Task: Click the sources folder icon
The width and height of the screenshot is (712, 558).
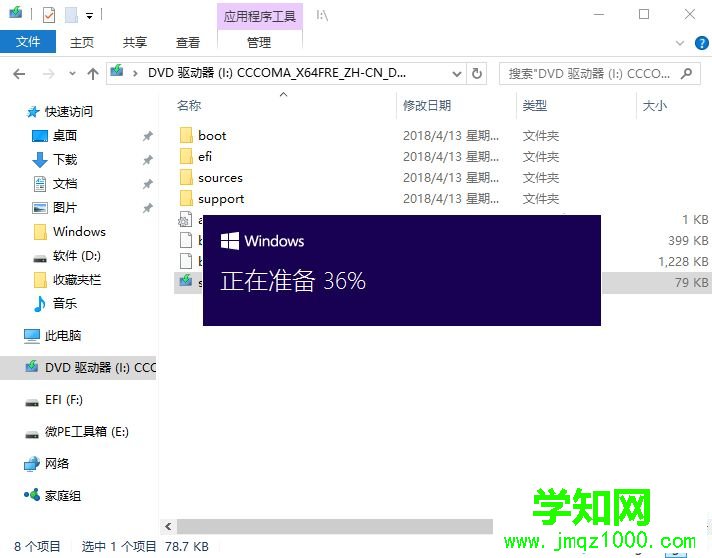Action: tap(186, 178)
